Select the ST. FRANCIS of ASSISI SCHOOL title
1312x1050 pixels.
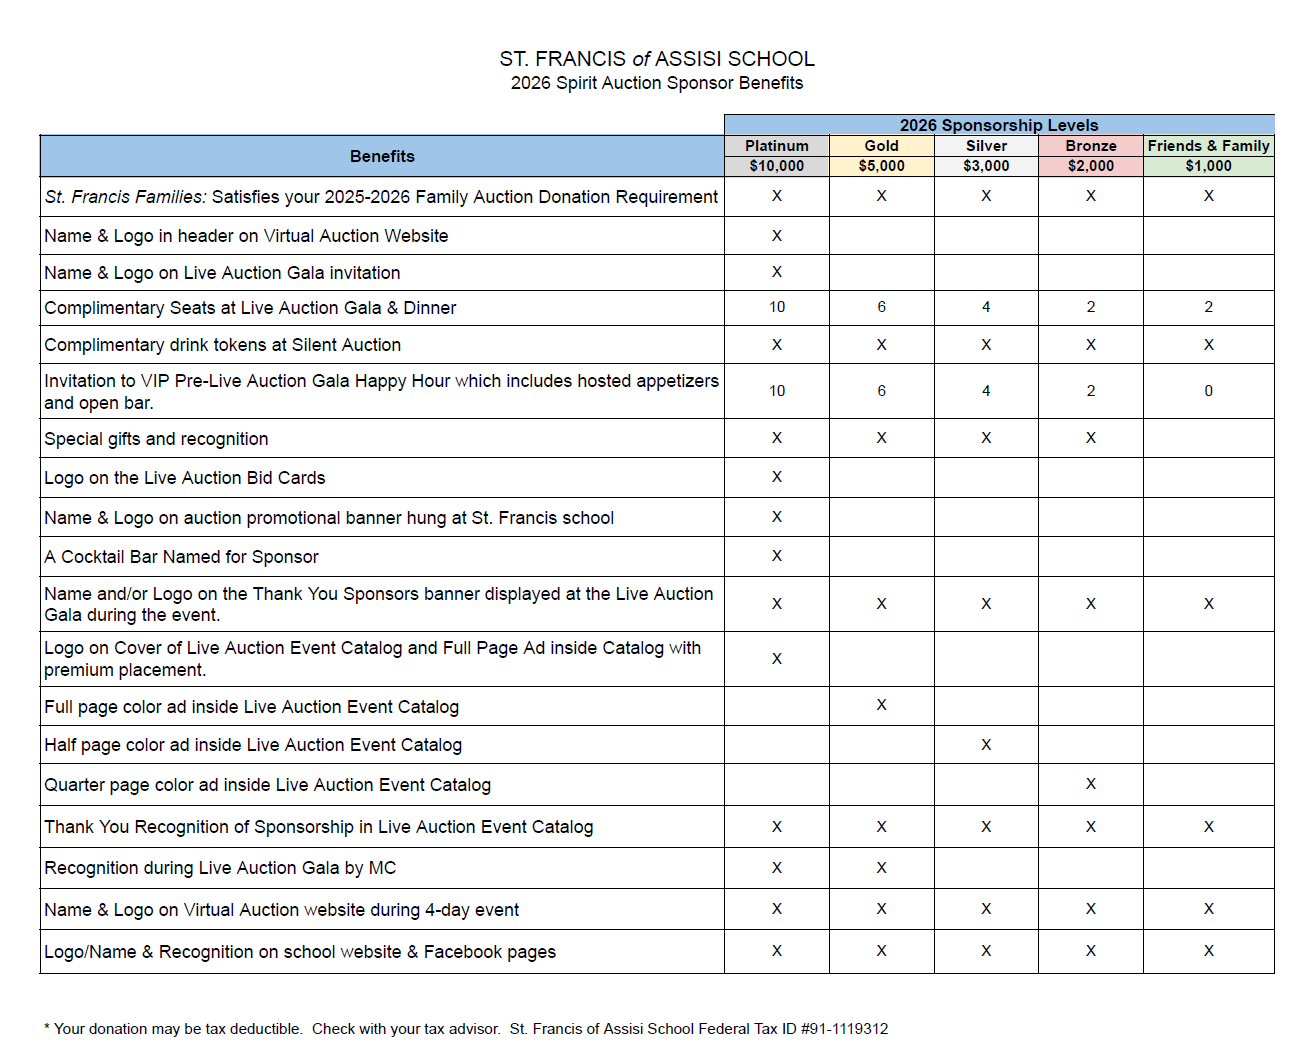point(657,59)
